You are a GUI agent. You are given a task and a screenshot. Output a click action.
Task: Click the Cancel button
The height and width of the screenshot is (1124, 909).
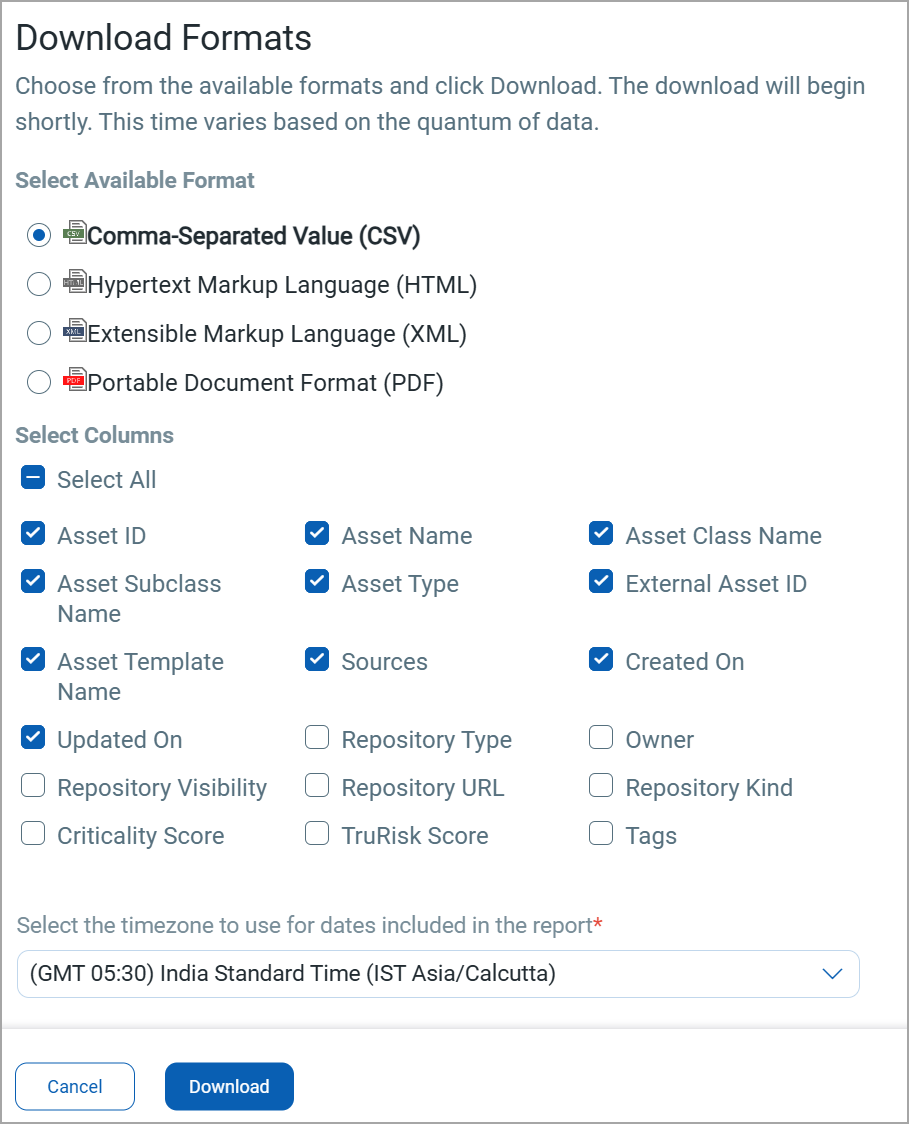(75, 1086)
